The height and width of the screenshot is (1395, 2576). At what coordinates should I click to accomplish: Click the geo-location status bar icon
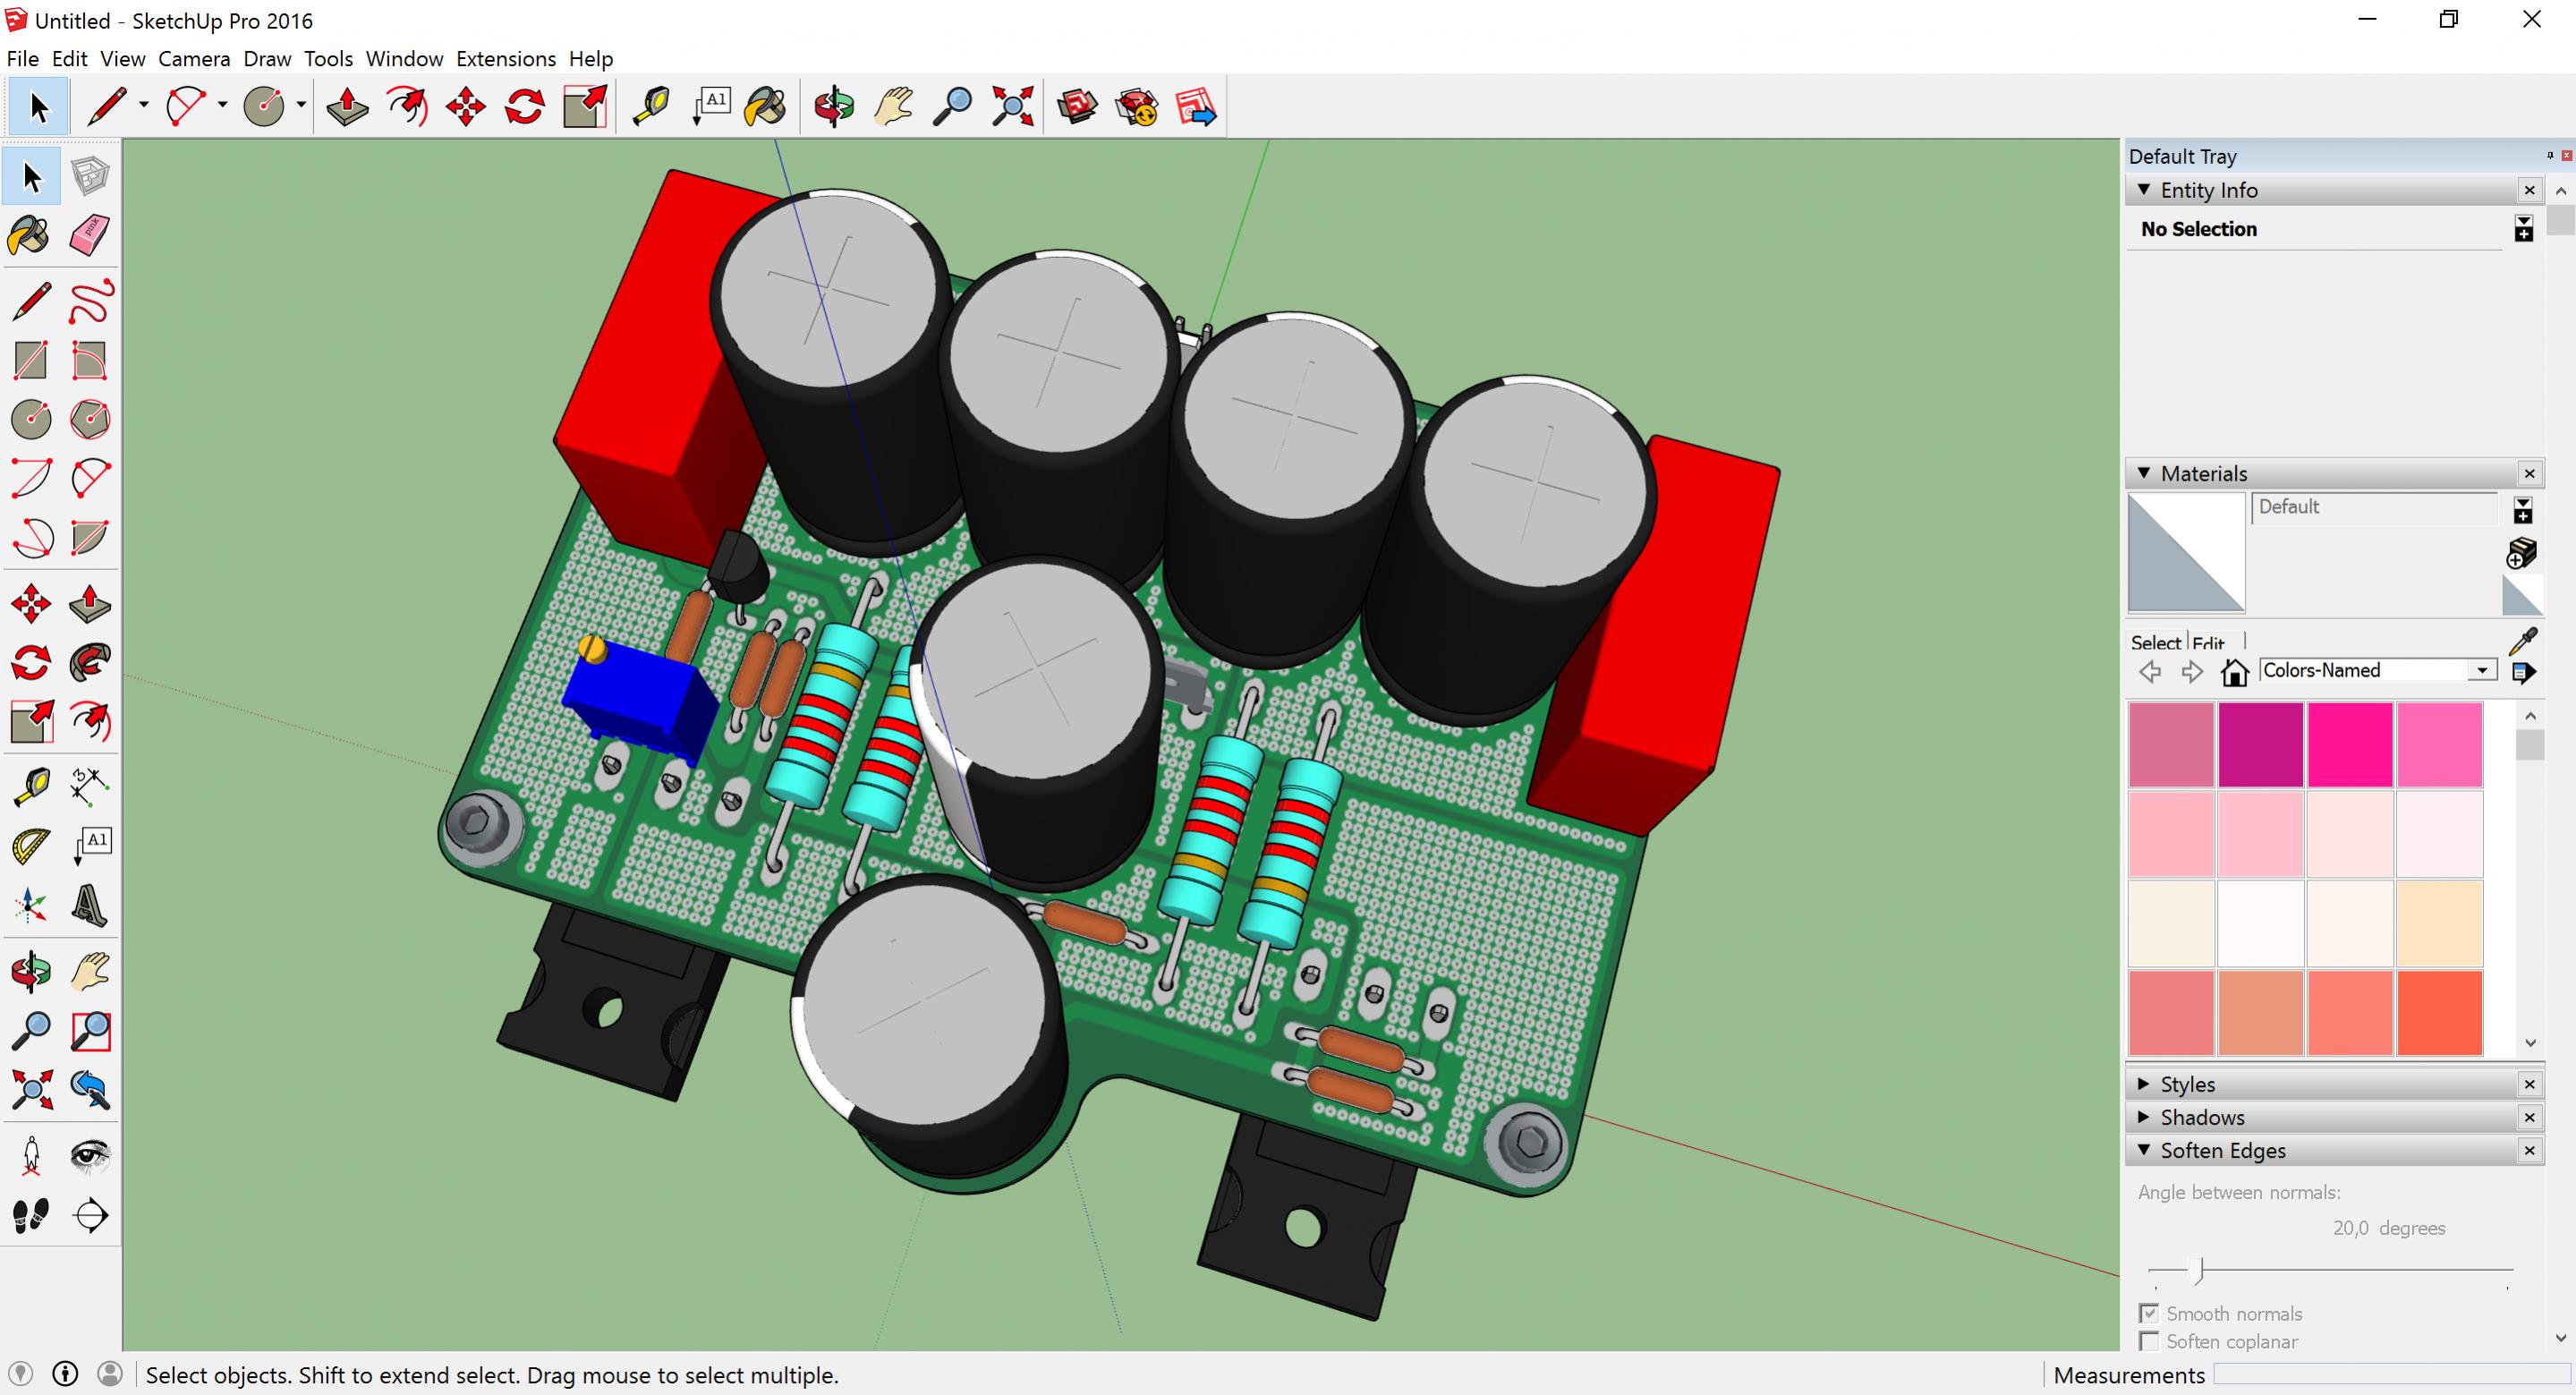click(x=20, y=1374)
